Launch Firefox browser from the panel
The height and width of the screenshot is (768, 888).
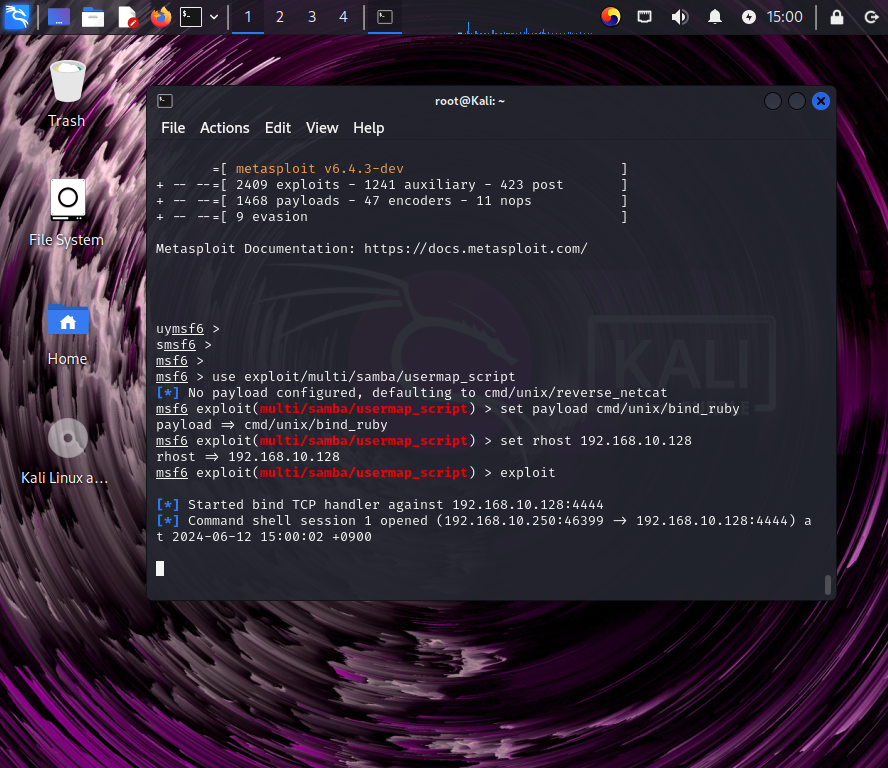click(x=161, y=17)
